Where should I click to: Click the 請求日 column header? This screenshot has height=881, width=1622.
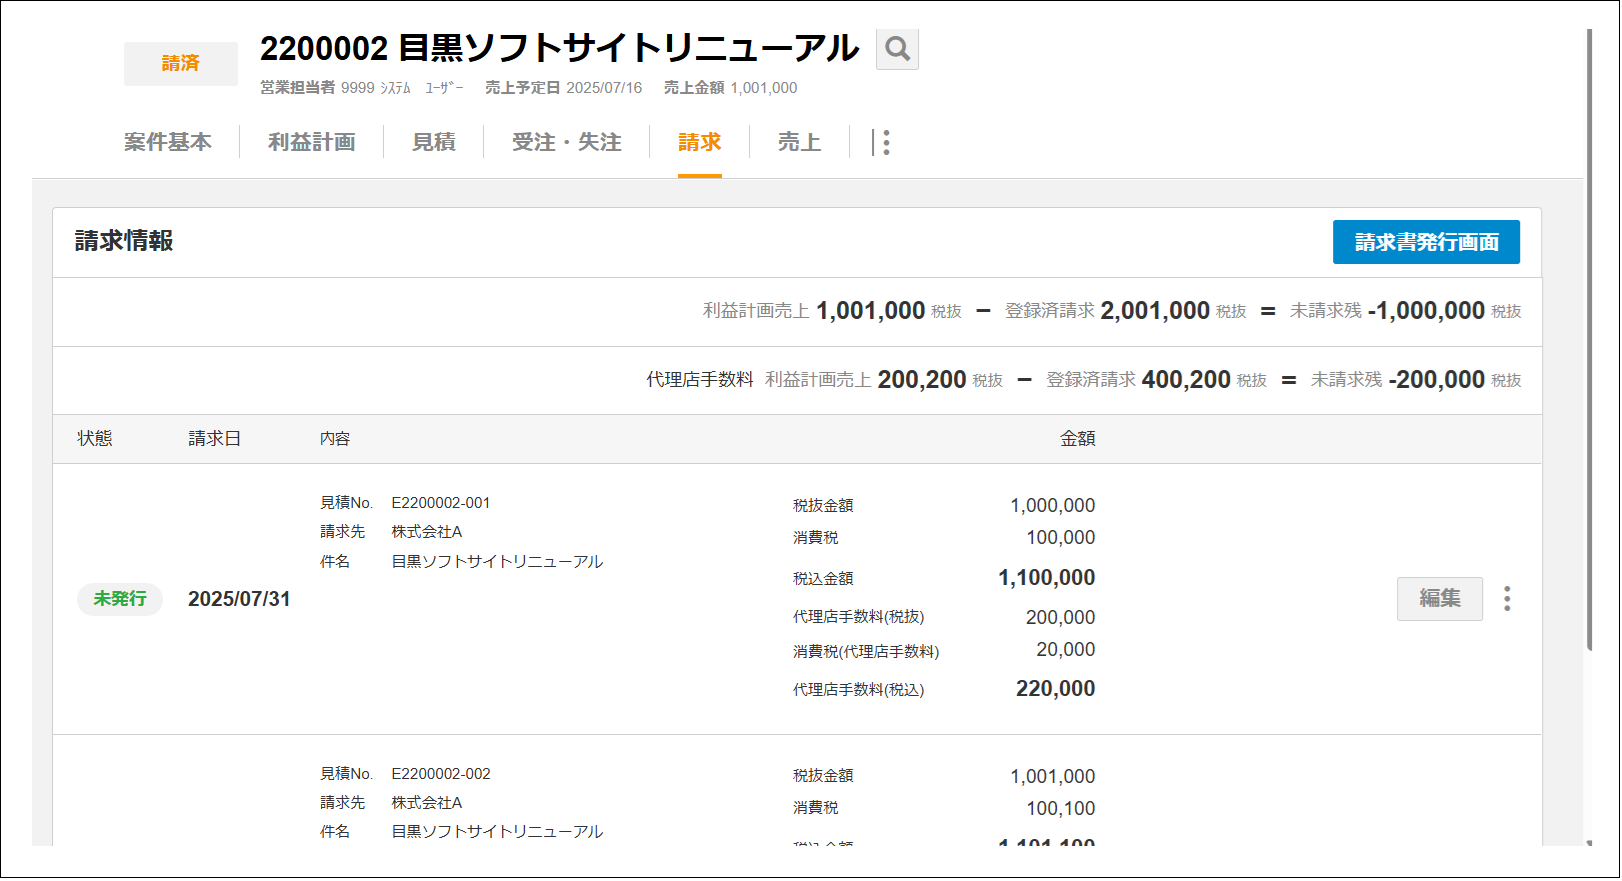coord(214,439)
